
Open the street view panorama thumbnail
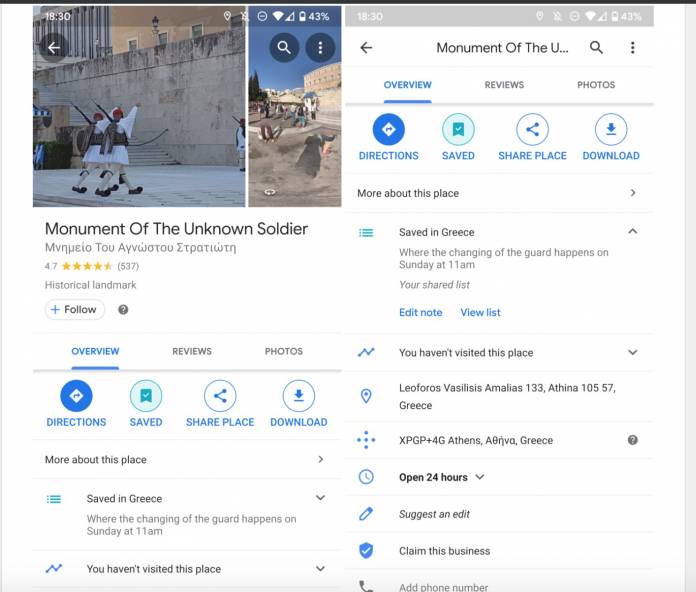[x=295, y=107]
